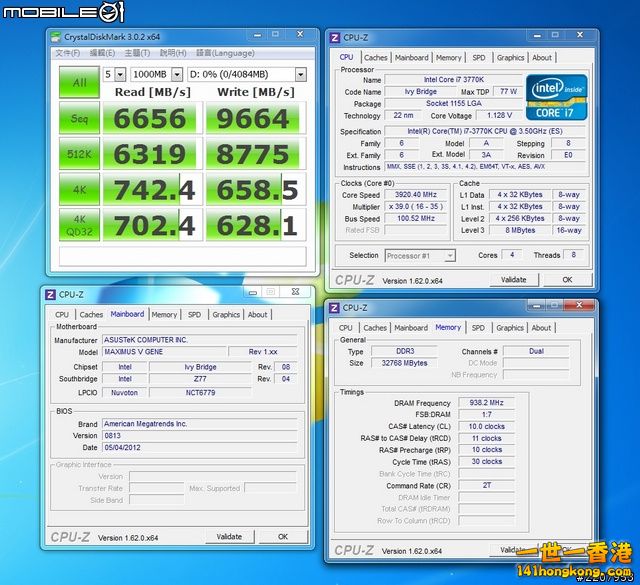640x585 pixels.
Task: Click the CPU-Z icon in the Mainboard window title bar
Action: 50,294
